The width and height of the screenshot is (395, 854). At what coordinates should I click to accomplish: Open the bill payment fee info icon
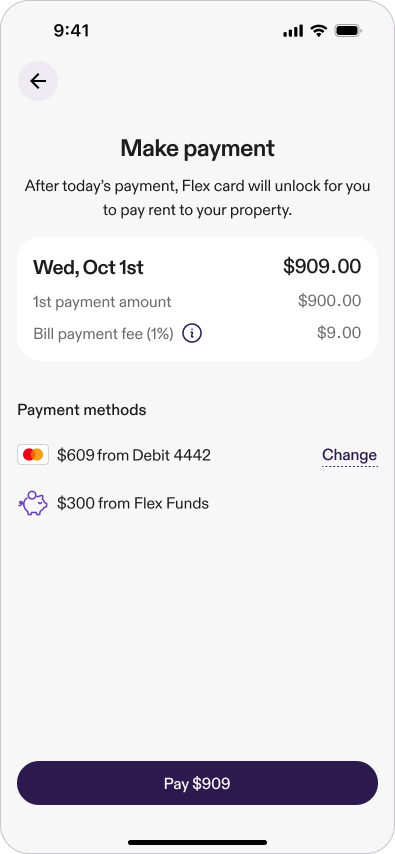(x=192, y=333)
